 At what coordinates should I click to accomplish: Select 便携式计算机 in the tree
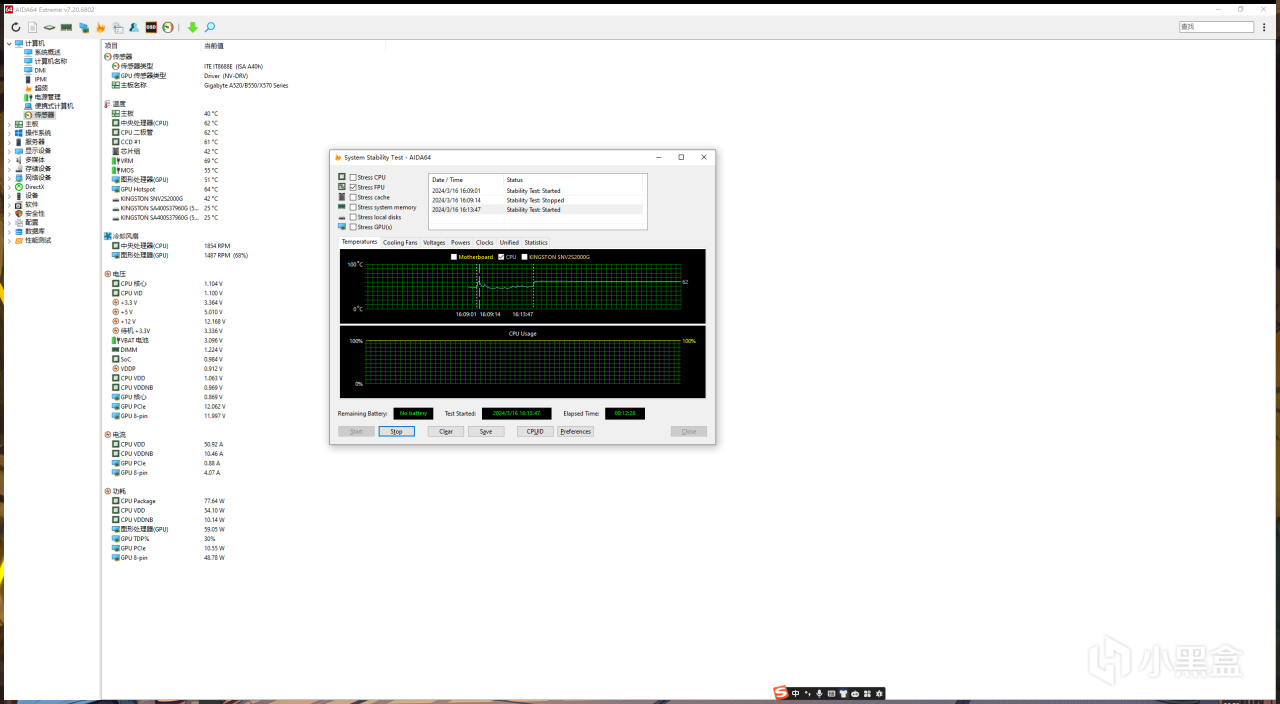click(54, 106)
